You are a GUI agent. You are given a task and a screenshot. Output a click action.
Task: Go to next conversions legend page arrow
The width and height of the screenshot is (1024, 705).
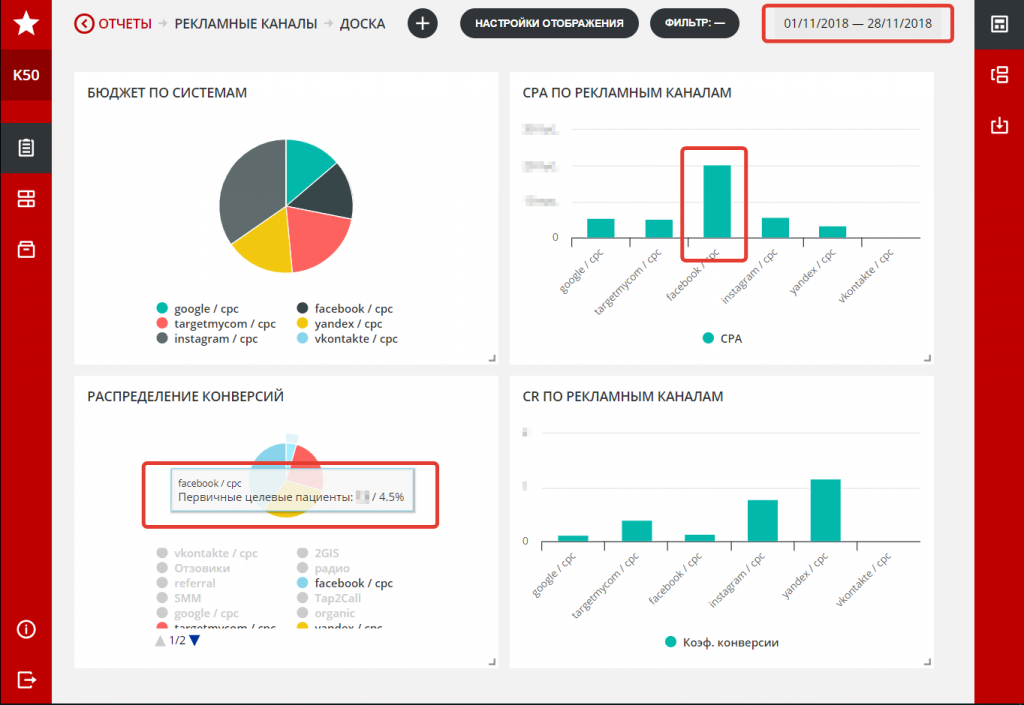click(x=195, y=640)
